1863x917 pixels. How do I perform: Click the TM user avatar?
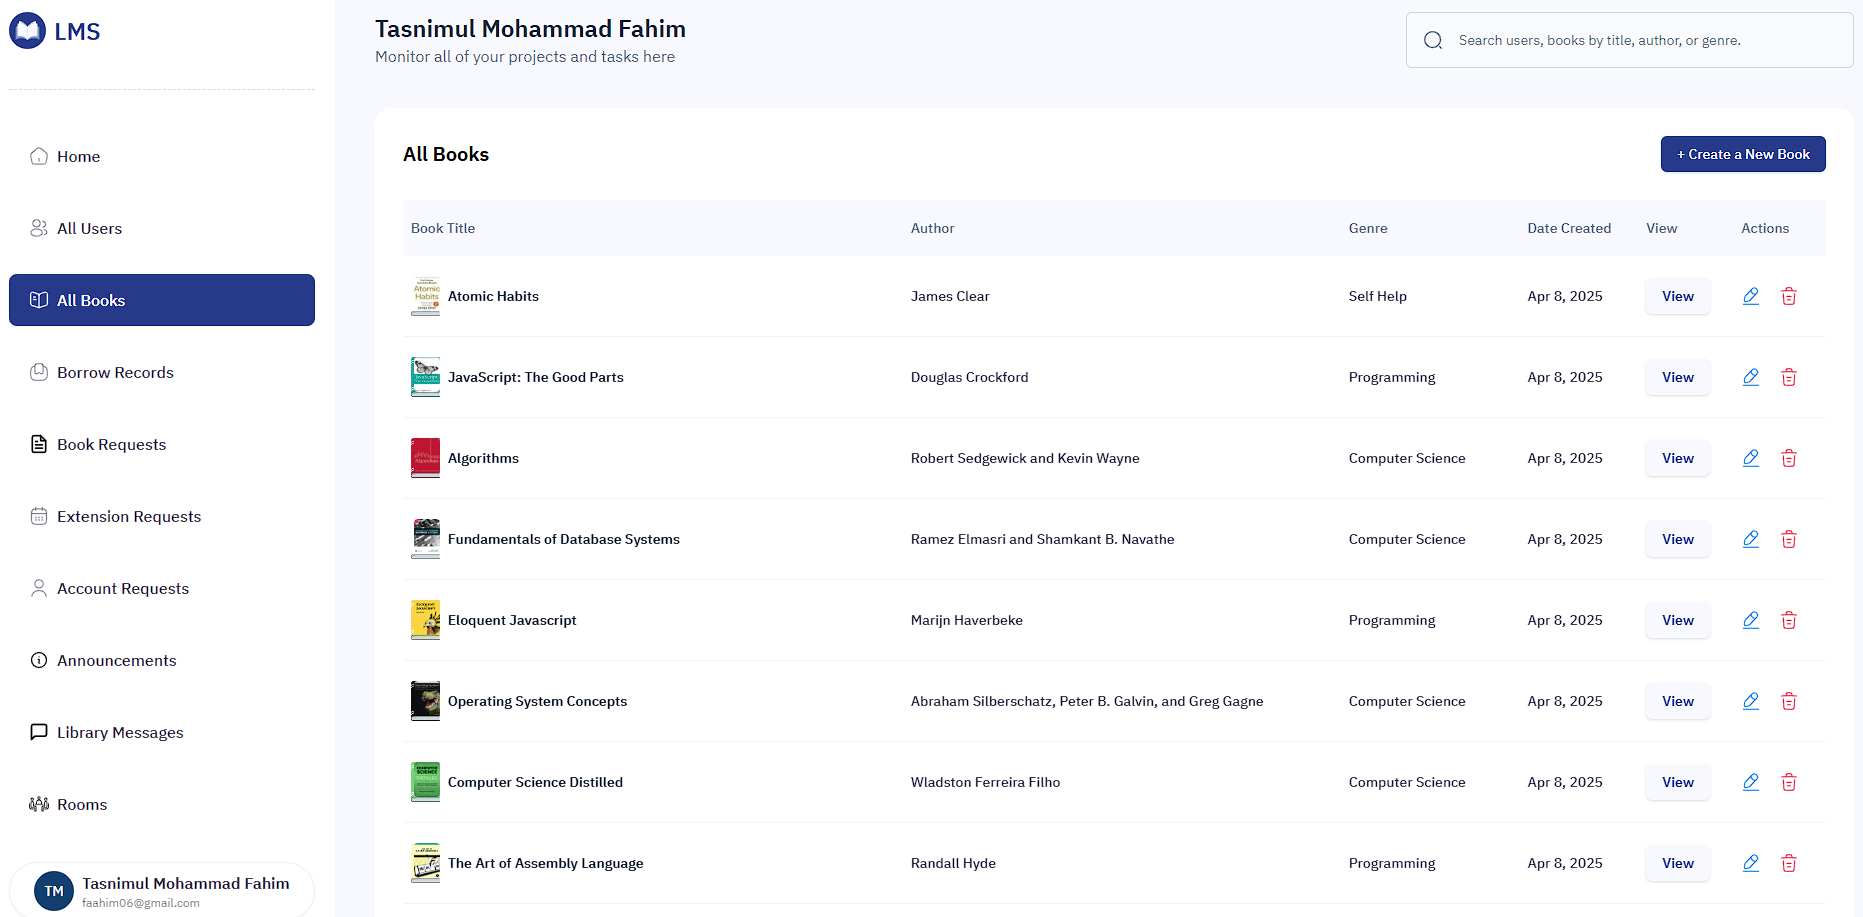tap(54, 890)
